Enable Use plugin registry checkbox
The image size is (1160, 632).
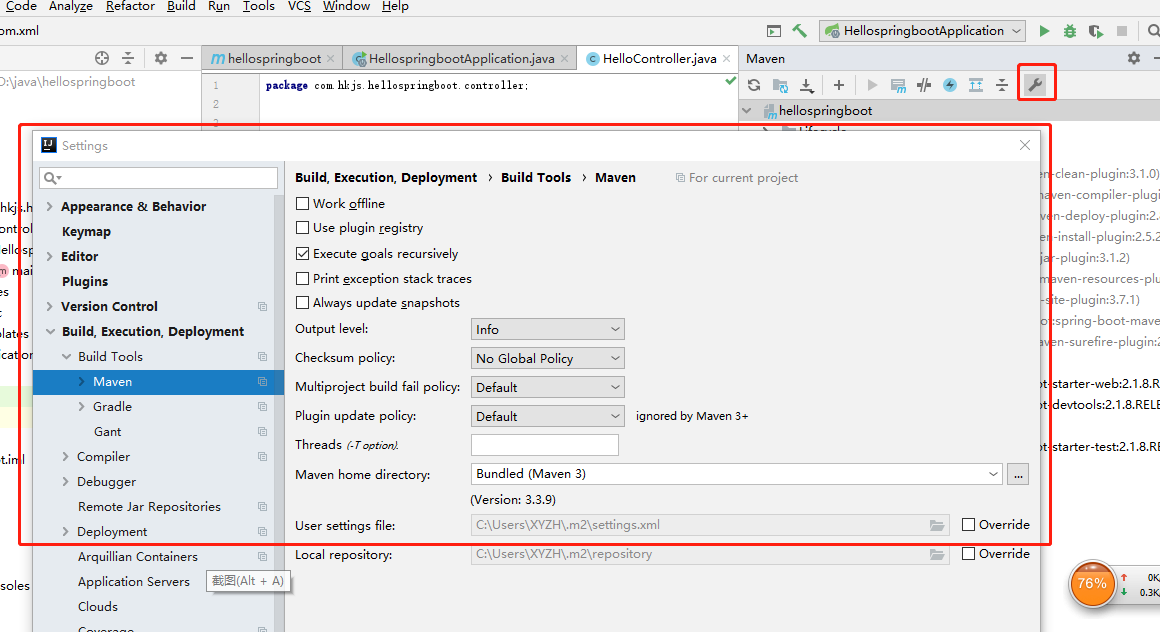point(302,228)
